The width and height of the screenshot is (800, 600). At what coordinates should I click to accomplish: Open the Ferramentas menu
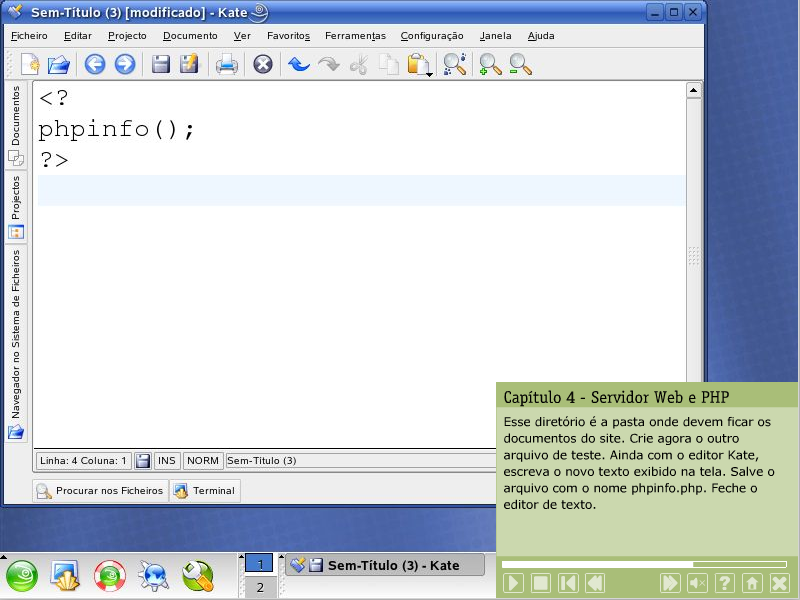(355, 35)
